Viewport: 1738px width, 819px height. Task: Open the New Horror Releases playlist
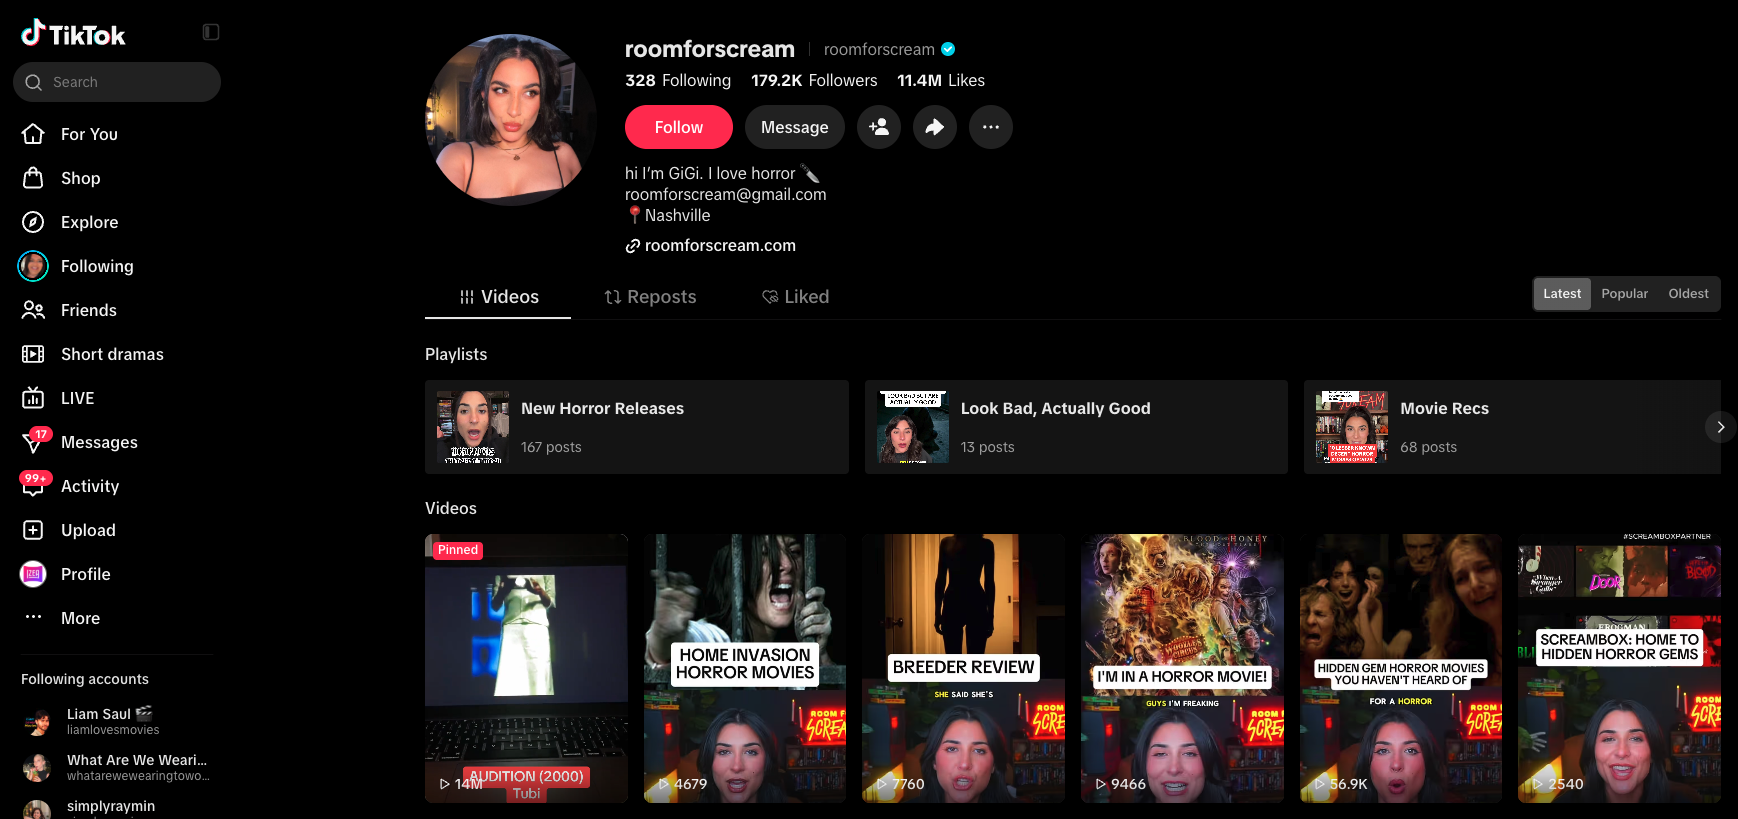pyautogui.click(x=637, y=427)
